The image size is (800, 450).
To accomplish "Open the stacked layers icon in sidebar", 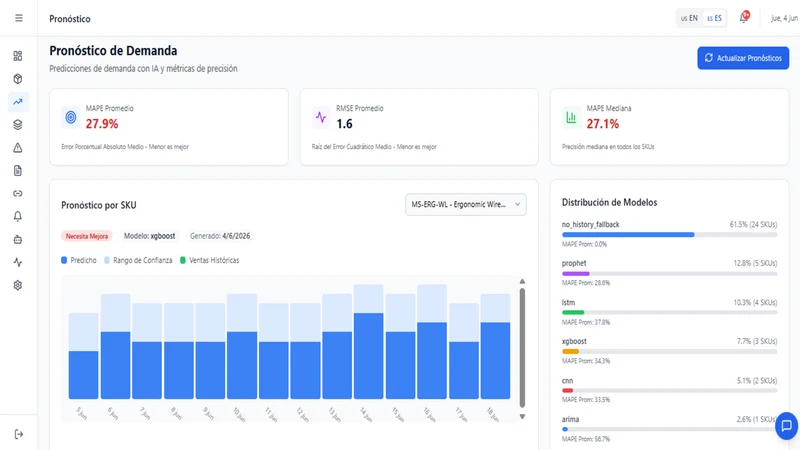I will [18, 125].
